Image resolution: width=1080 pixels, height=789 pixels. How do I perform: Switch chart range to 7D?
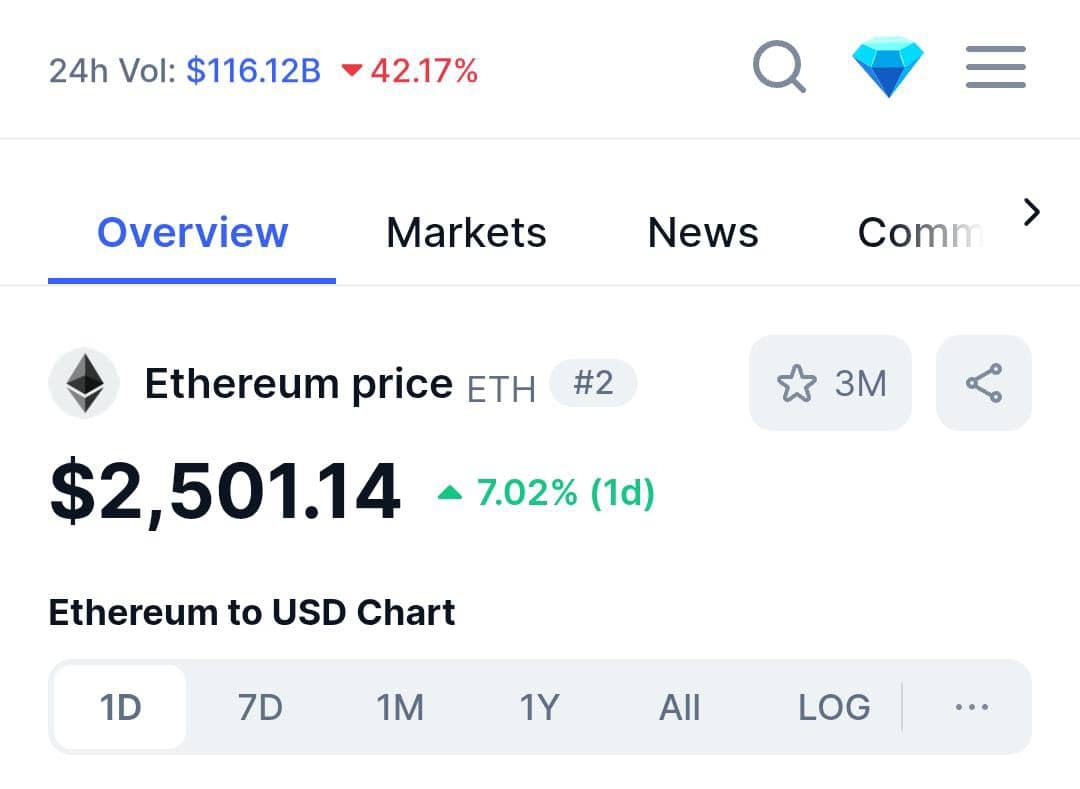click(x=260, y=707)
